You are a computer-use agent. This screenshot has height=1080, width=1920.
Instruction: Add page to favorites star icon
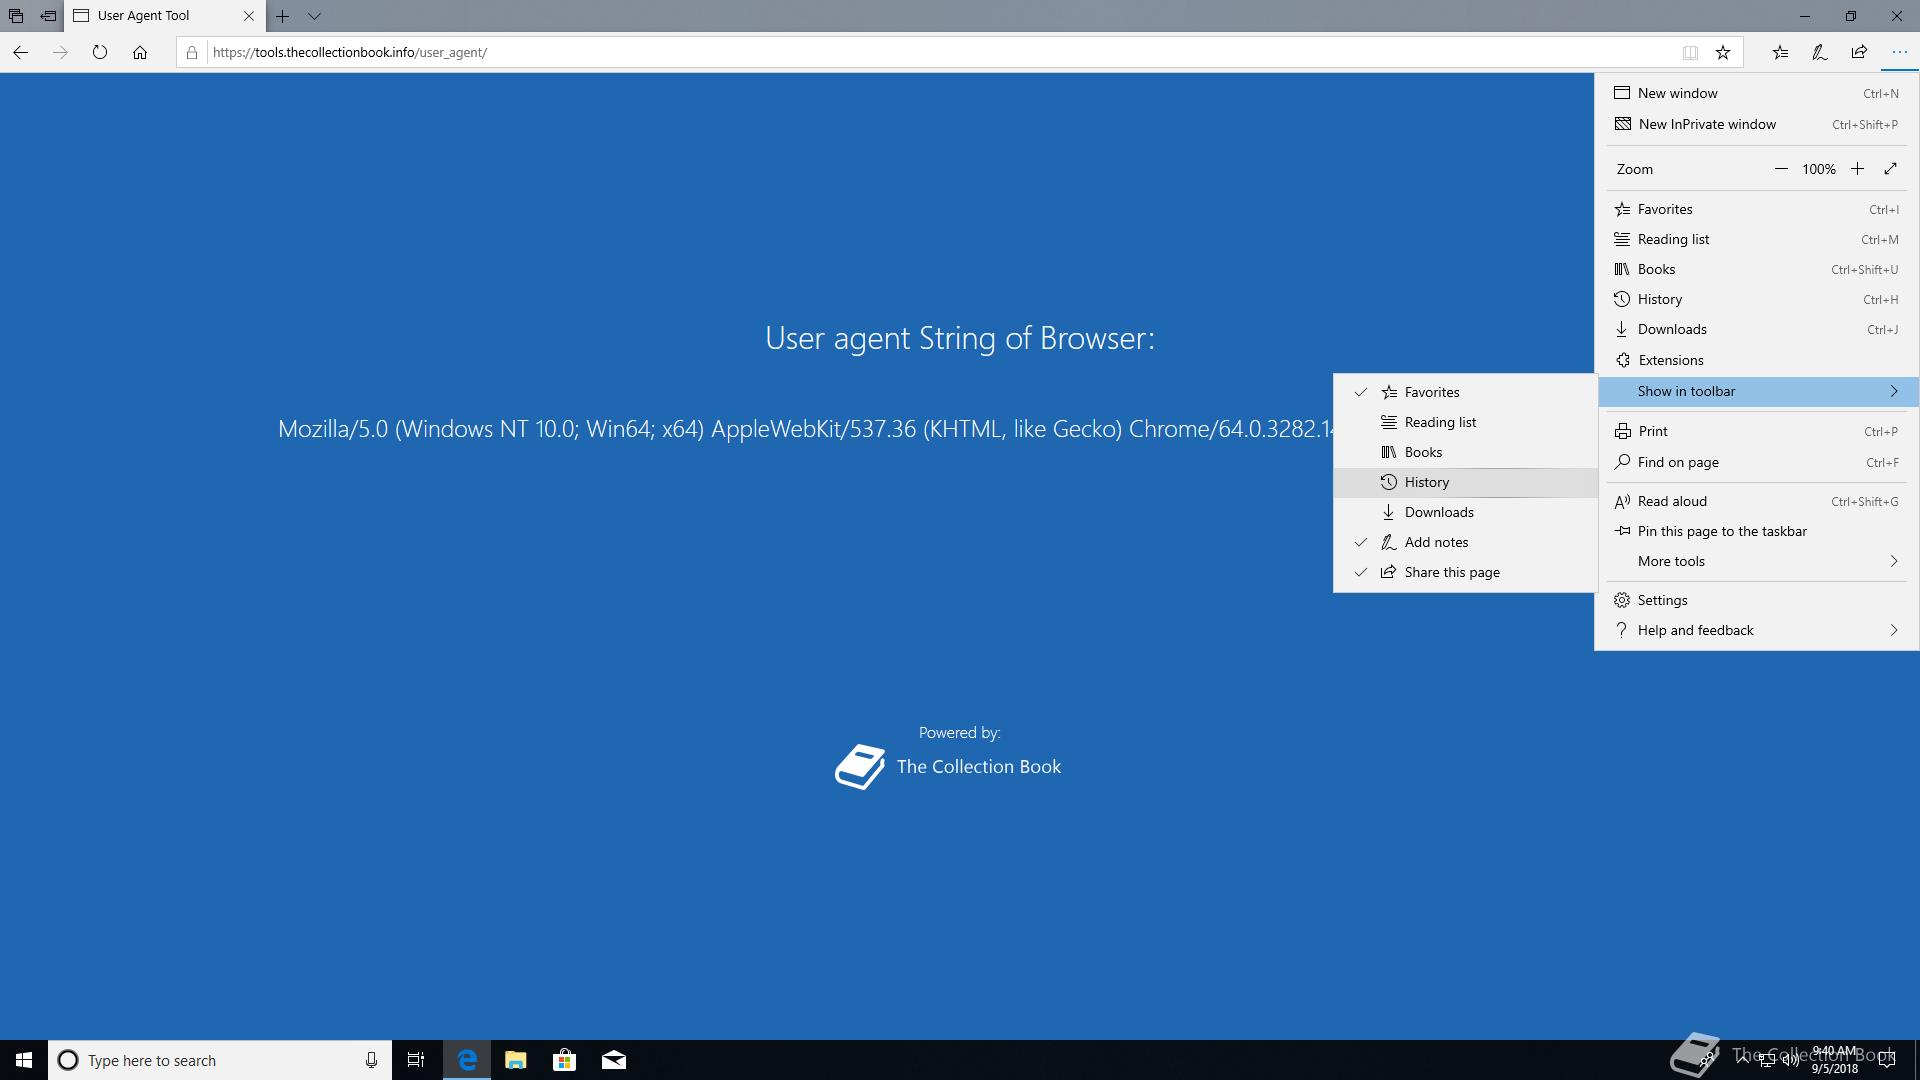(x=1723, y=52)
